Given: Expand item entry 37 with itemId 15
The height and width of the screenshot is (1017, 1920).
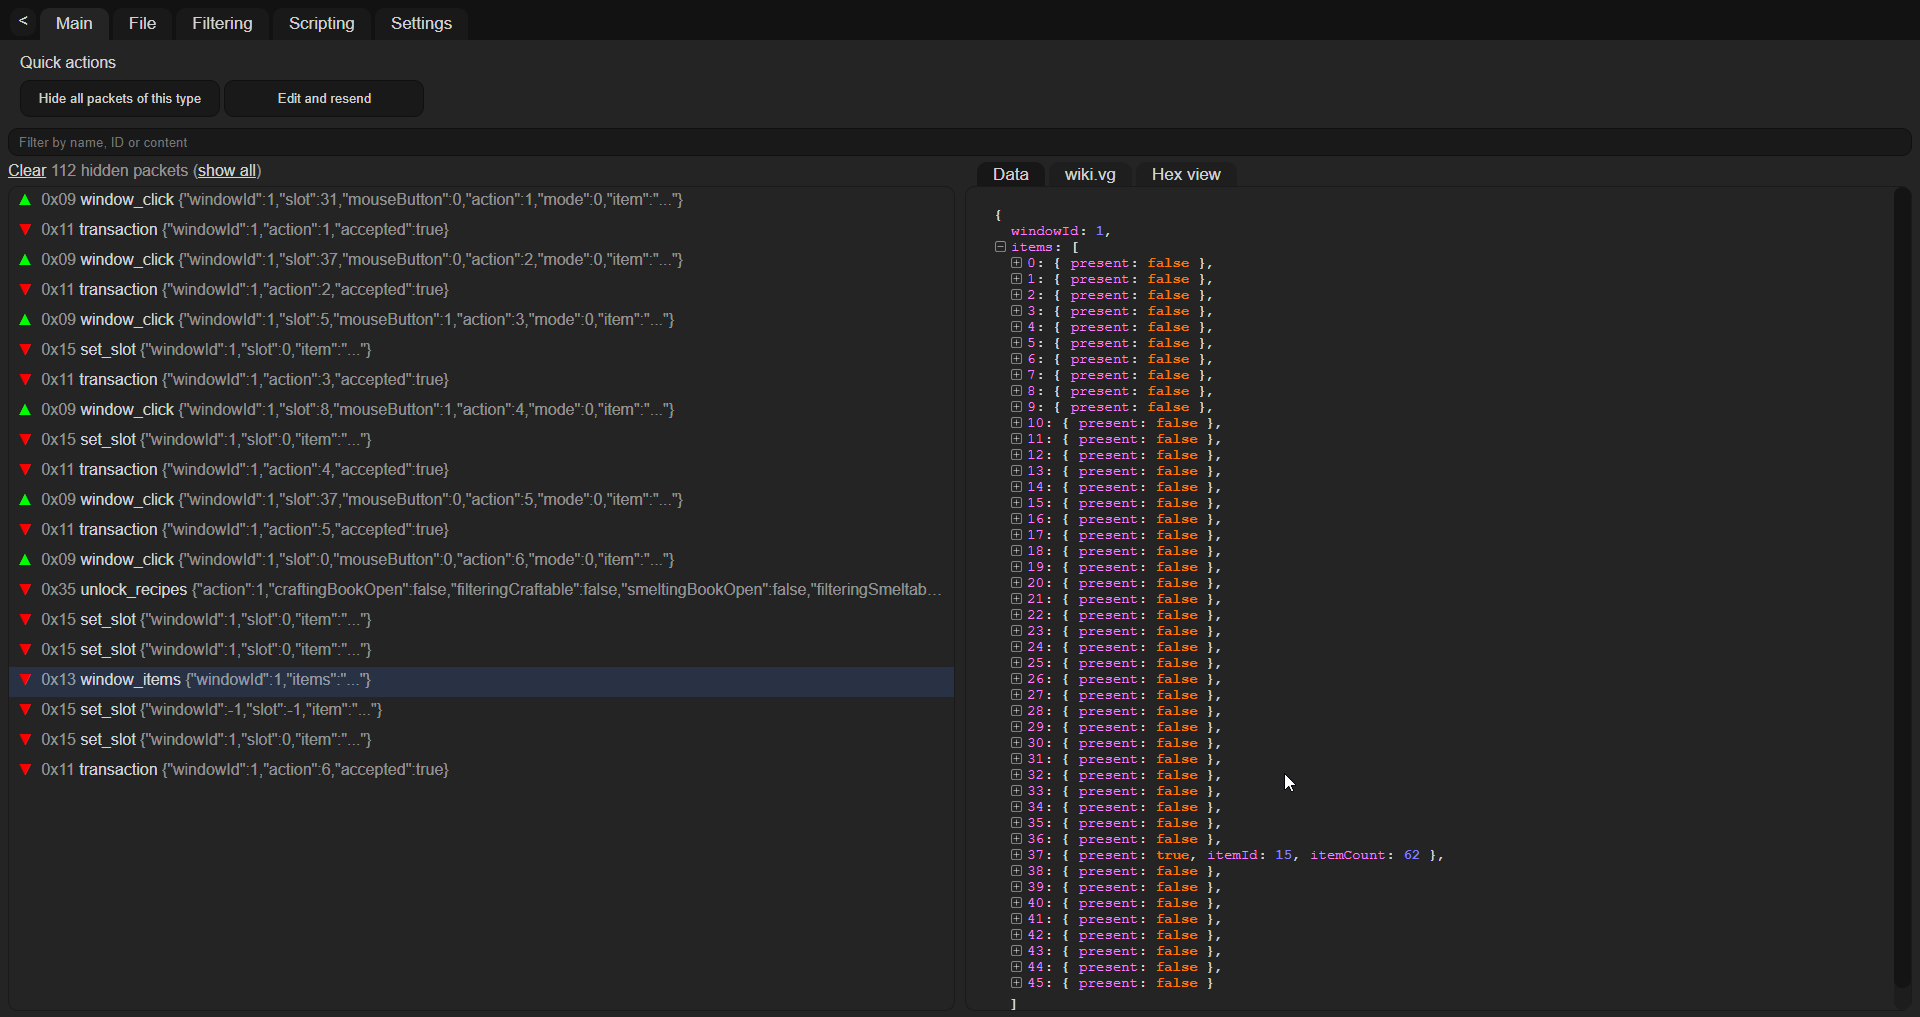Looking at the screenshot, I should (1016, 855).
